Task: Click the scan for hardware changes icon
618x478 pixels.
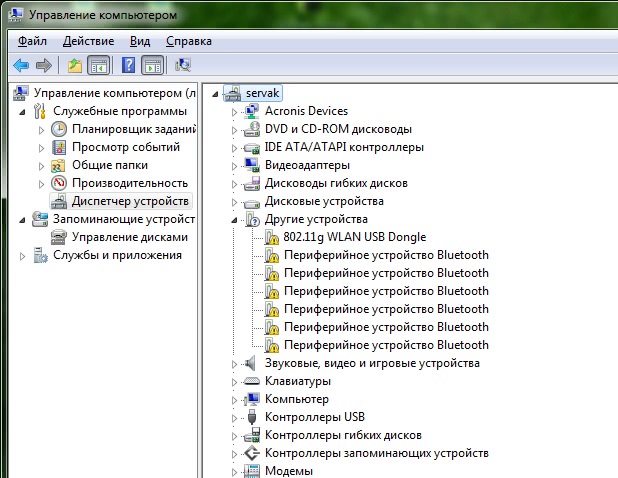Action: click(183, 65)
